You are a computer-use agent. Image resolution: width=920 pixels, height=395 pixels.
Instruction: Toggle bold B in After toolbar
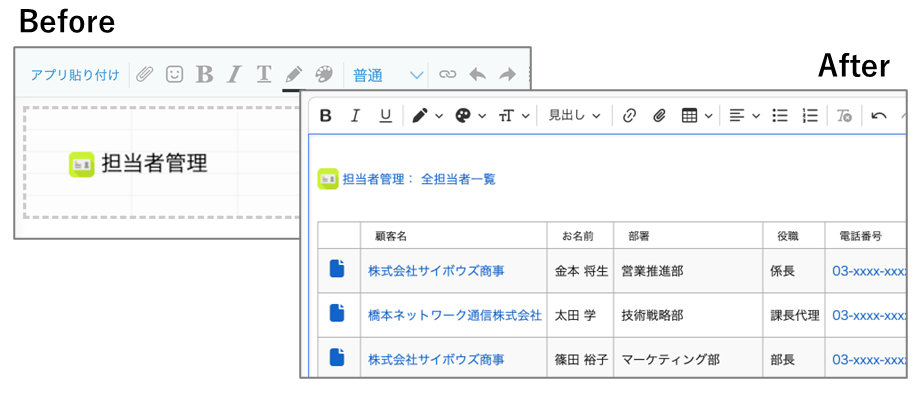click(x=326, y=116)
